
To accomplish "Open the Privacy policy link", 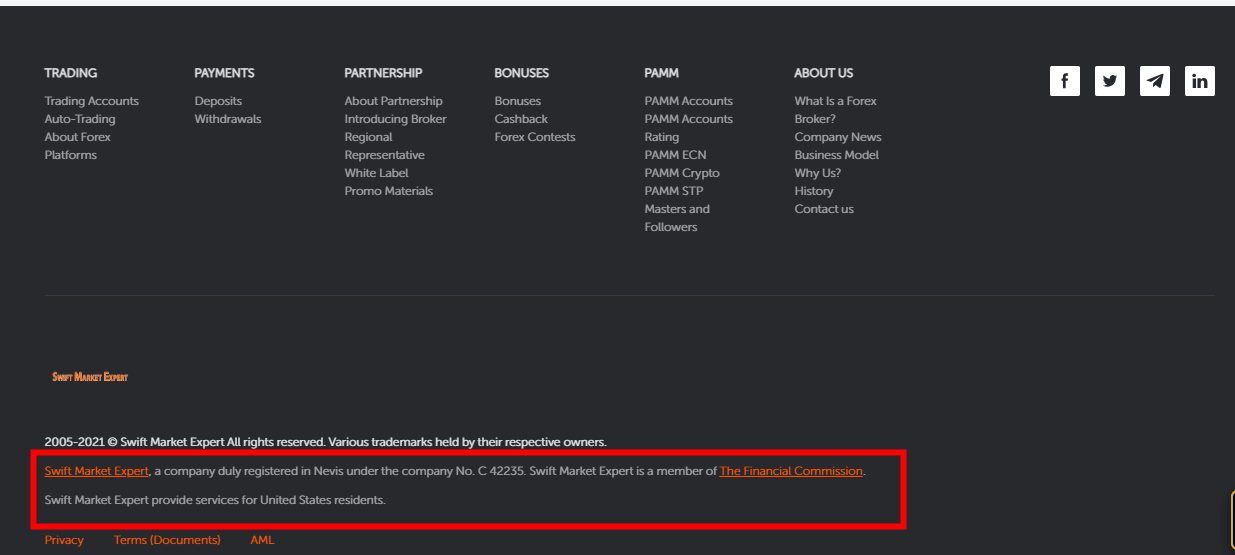I will [64, 540].
